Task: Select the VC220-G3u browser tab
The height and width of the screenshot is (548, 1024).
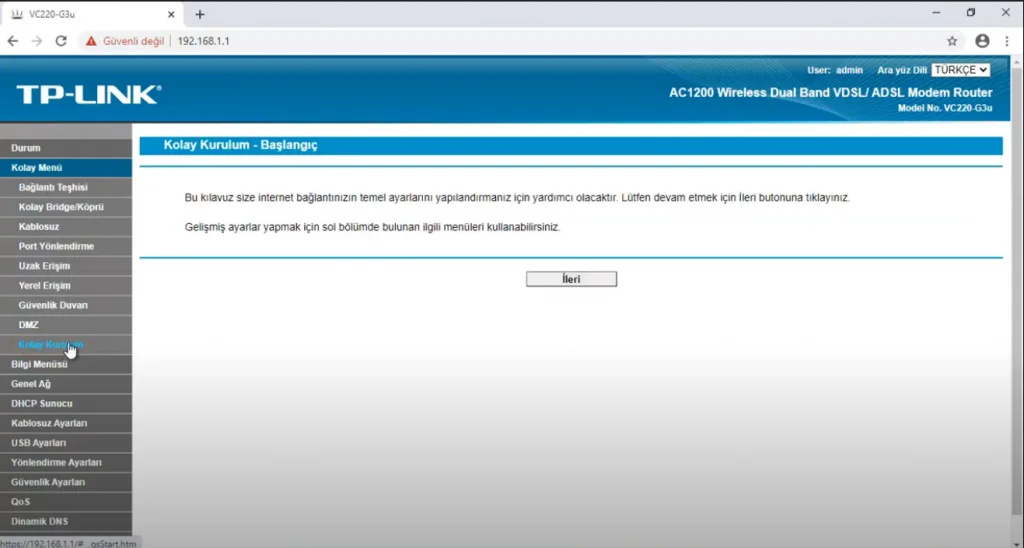Action: pyautogui.click(x=91, y=14)
